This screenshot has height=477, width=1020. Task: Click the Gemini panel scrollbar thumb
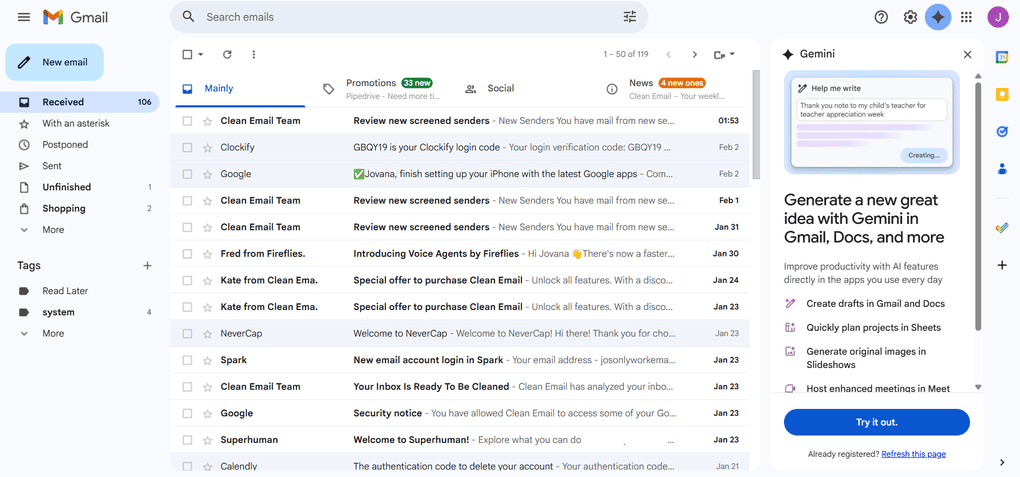click(x=978, y=205)
